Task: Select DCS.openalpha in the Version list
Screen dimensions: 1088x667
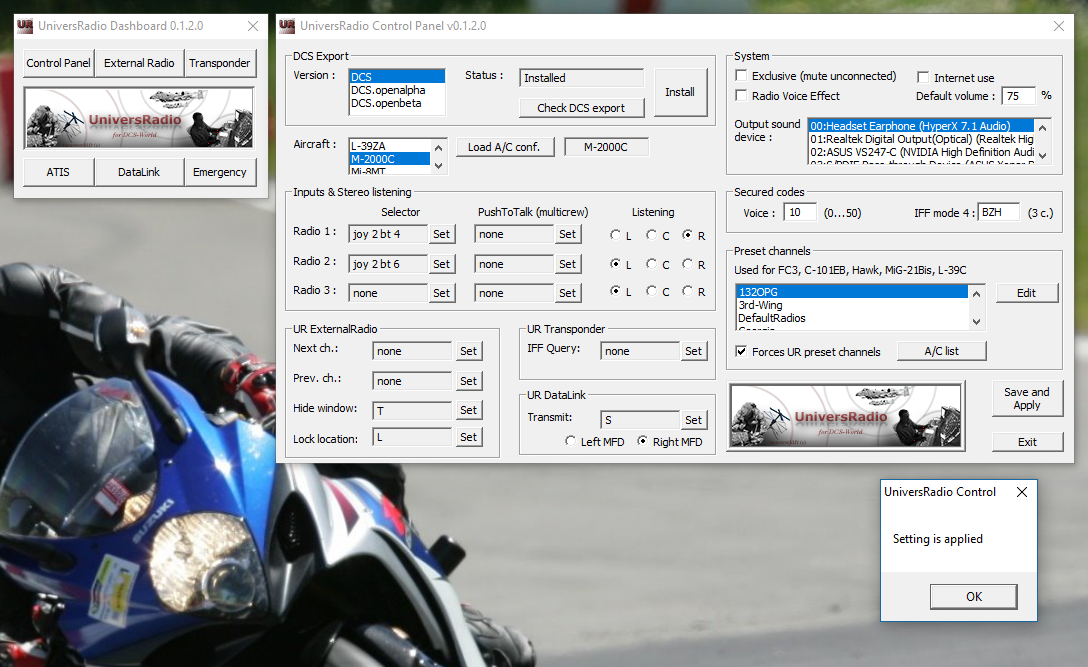Action: coord(397,90)
